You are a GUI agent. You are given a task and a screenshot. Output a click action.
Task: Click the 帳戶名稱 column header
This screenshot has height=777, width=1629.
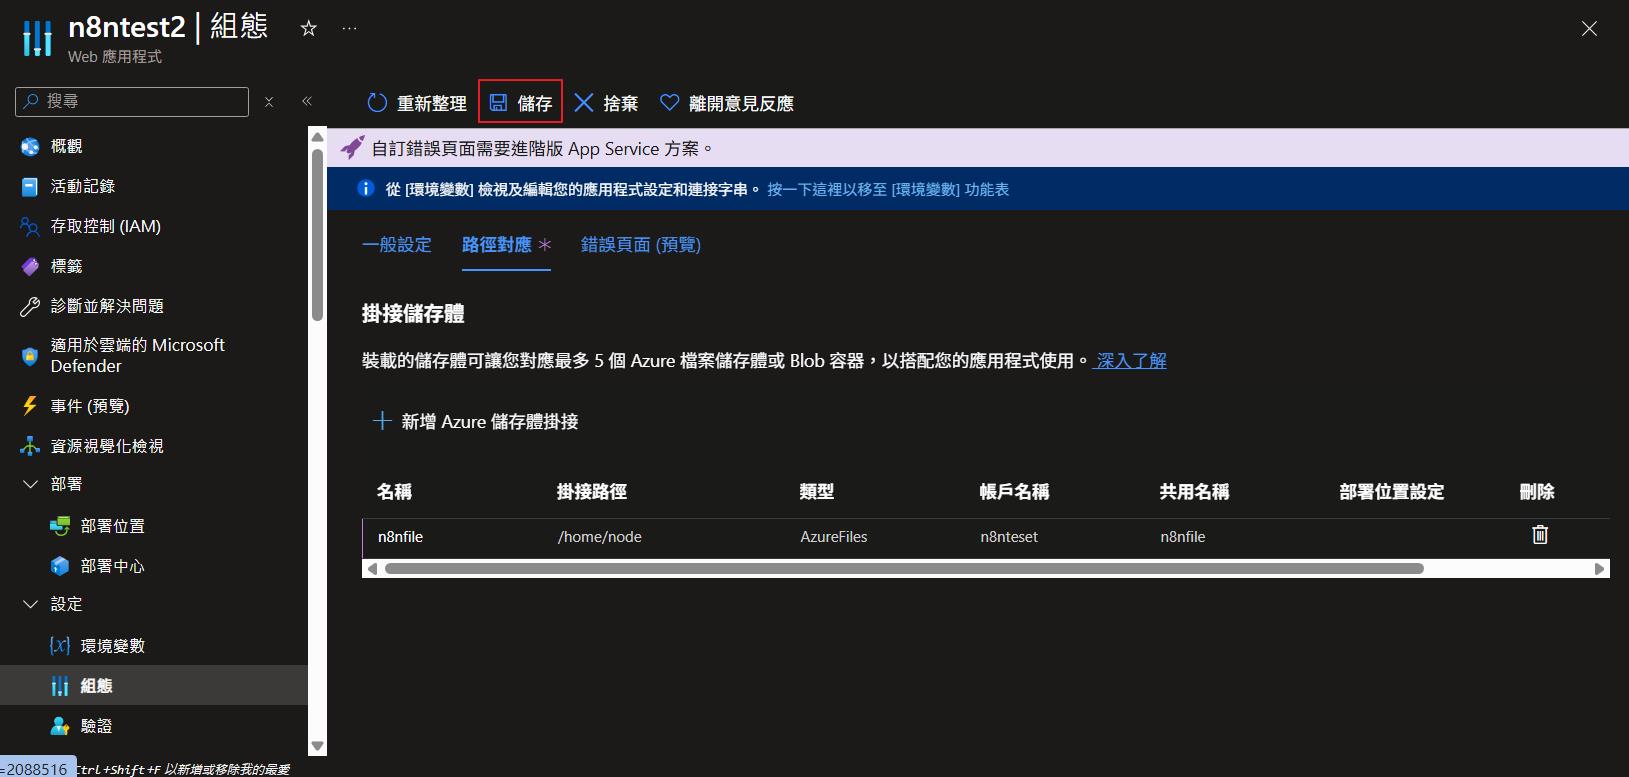(1014, 492)
